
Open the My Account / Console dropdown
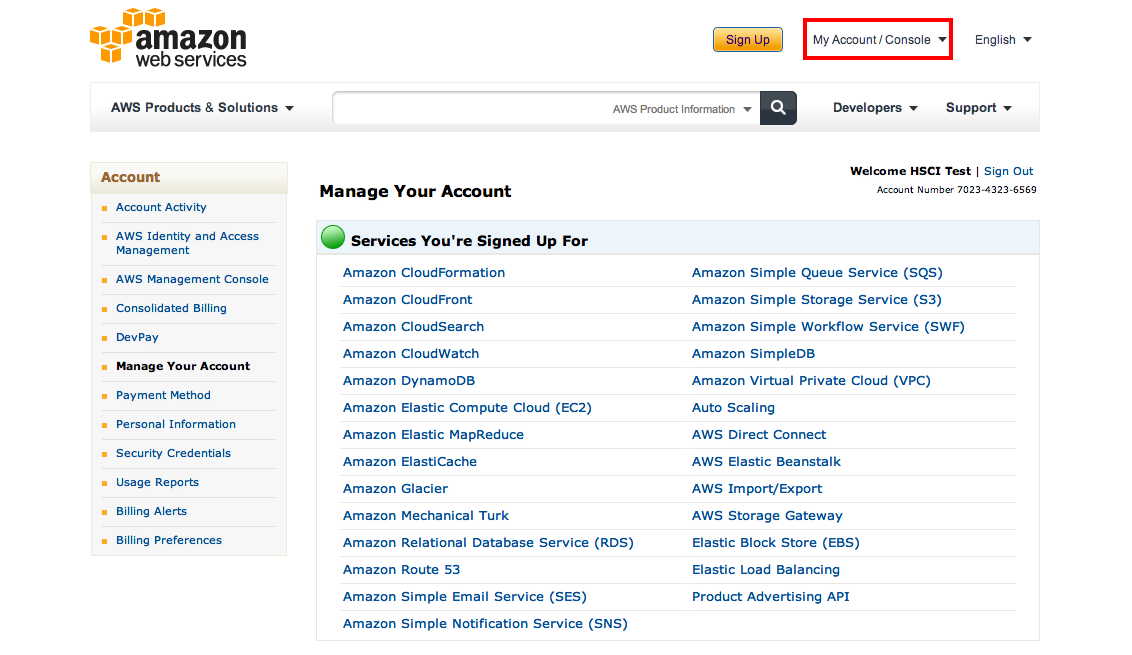[879, 40]
